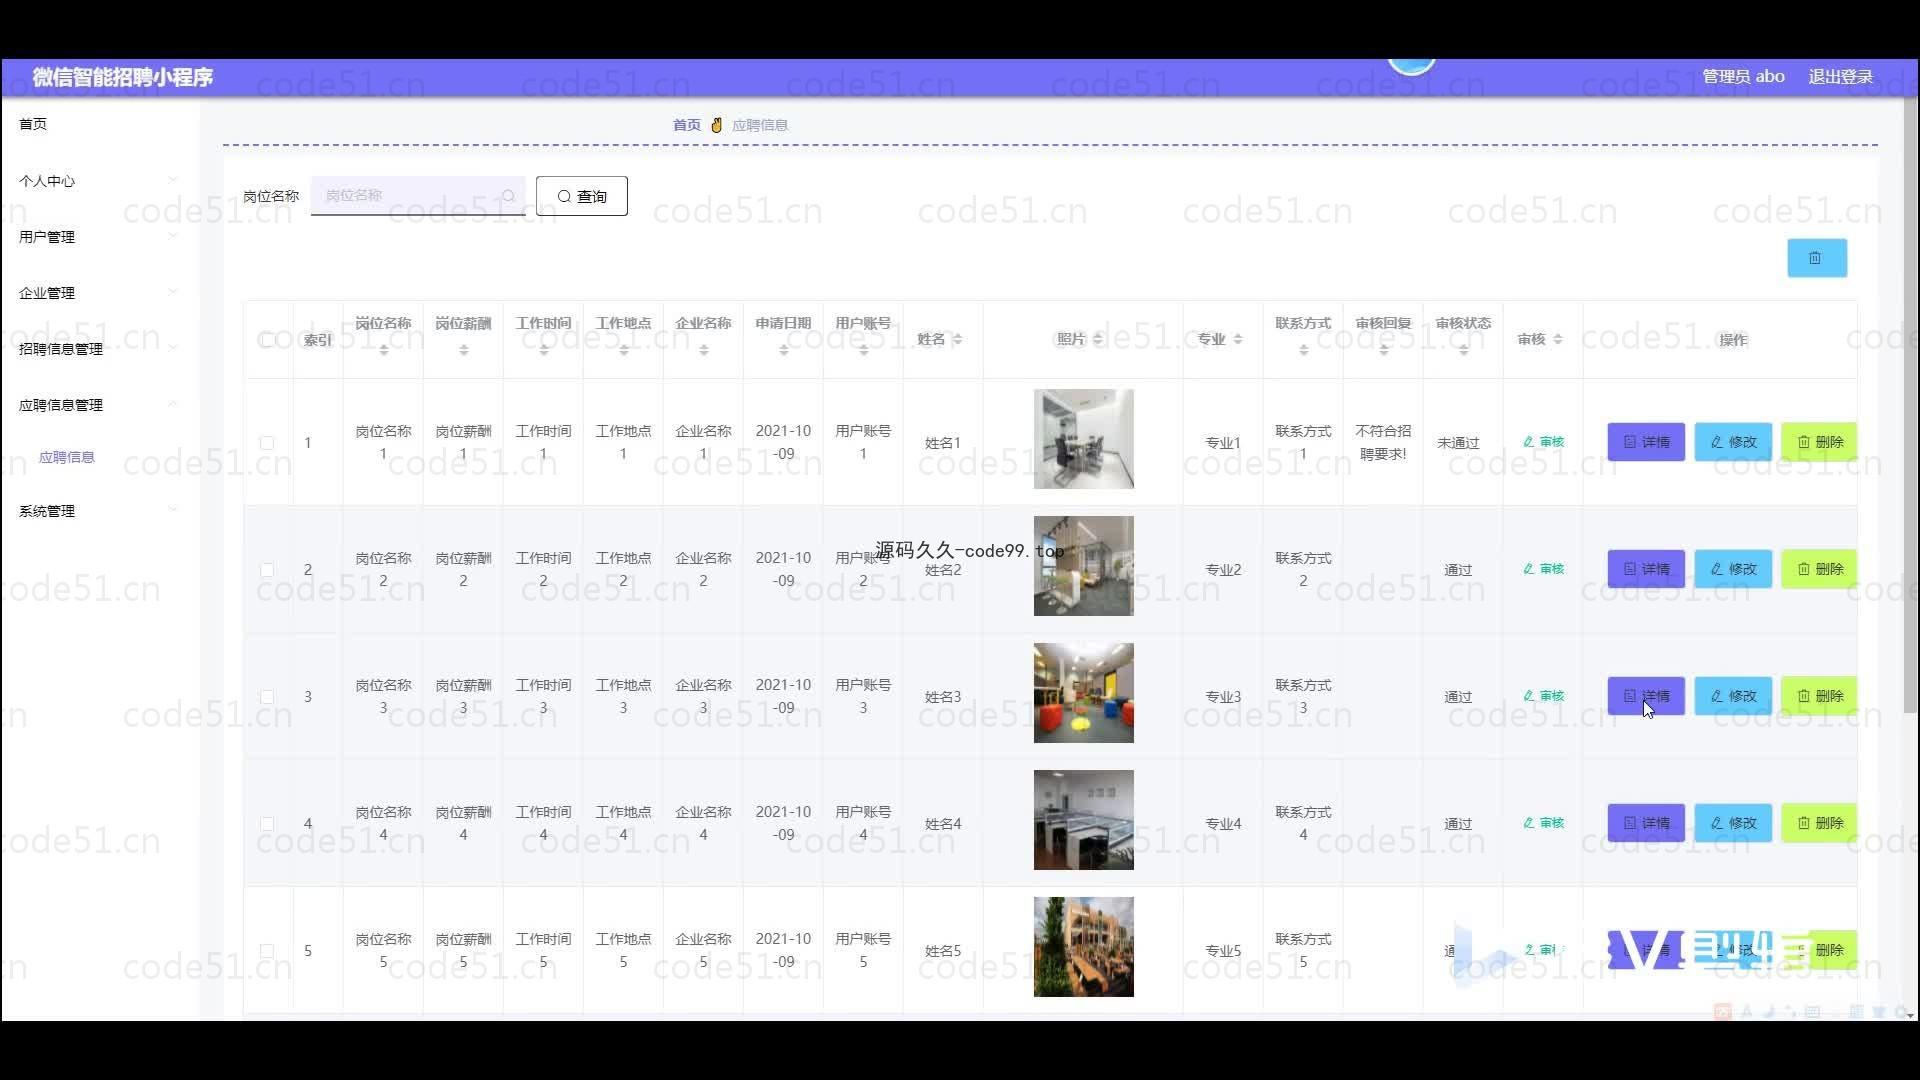Click 删除 for row 1
This screenshot has width=1920, height=1080.
coord(1819,442)
